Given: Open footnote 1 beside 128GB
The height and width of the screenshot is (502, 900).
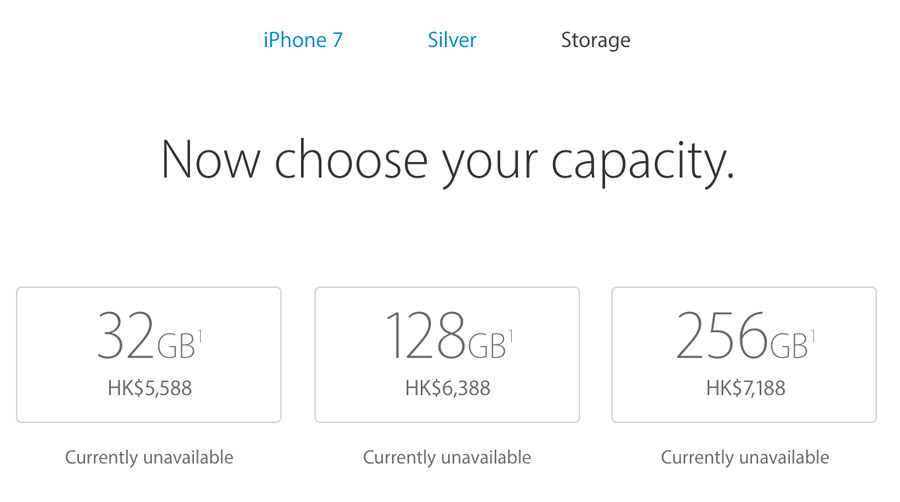Looking at the screenshot, I should point(510,334).
